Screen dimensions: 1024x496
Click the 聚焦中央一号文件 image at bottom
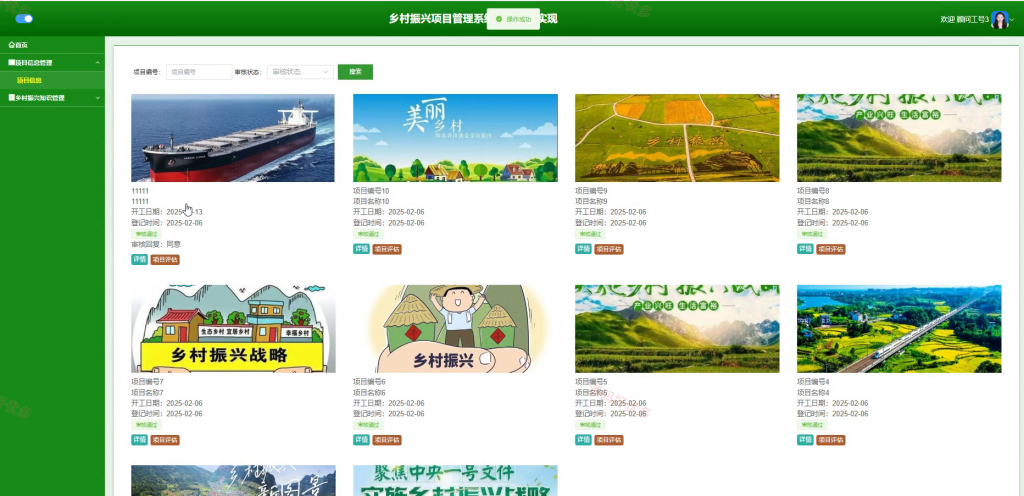pos(455,480)
